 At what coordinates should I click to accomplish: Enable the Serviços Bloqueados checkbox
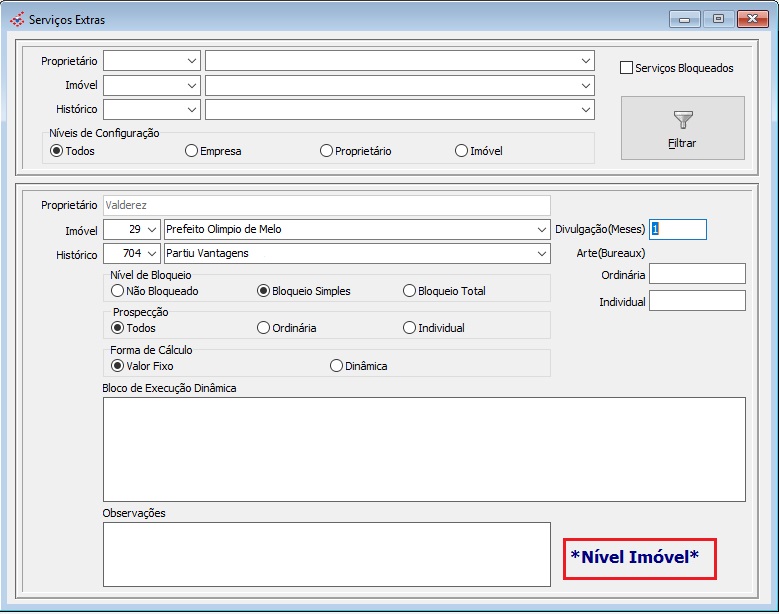point(627,68)
